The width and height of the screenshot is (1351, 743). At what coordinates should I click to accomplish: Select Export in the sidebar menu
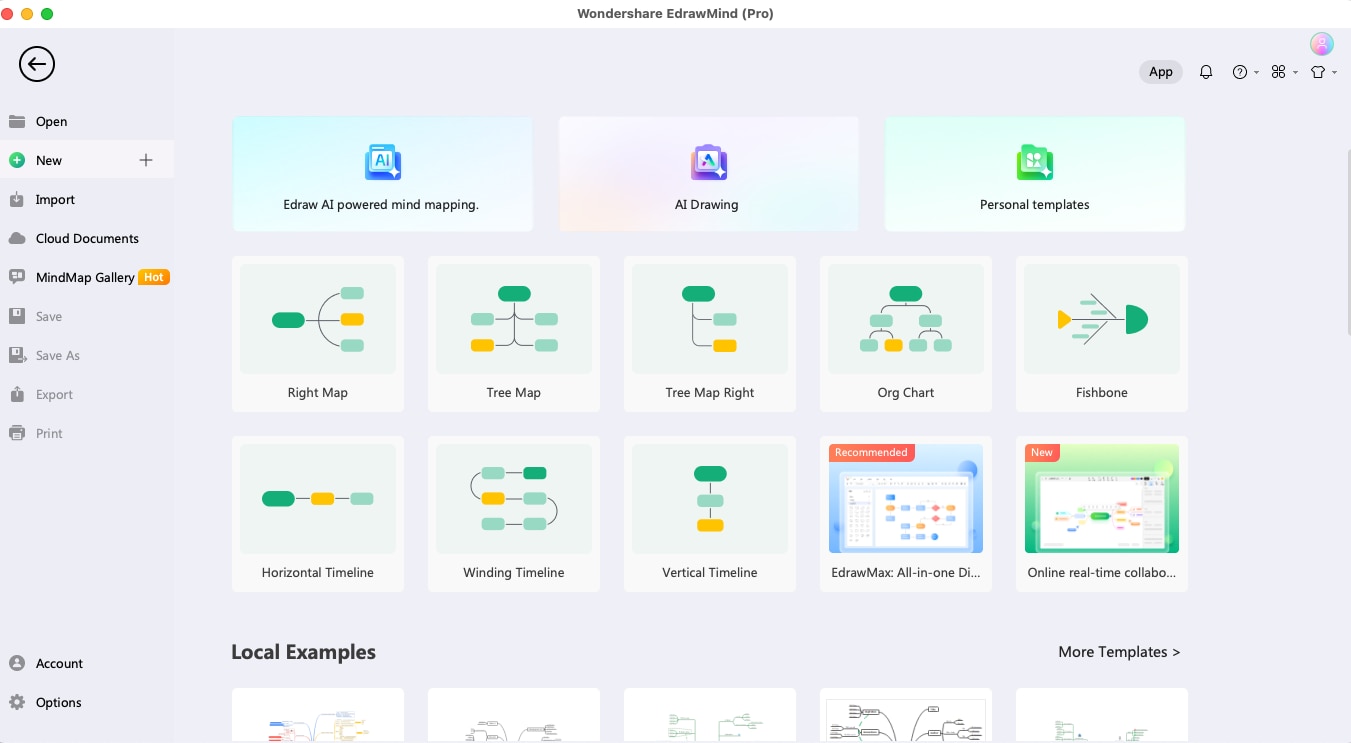(87, 395)
